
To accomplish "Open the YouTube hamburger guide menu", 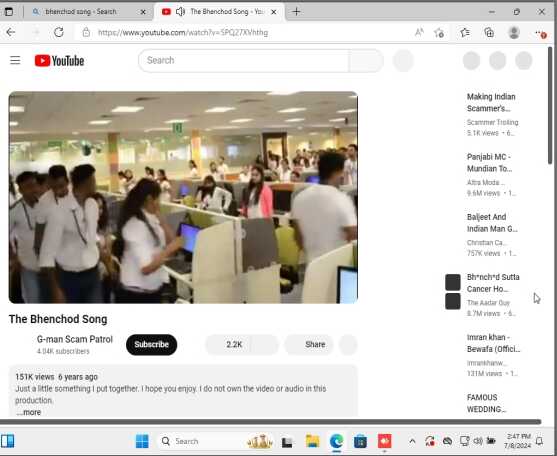I will [15, 60].
